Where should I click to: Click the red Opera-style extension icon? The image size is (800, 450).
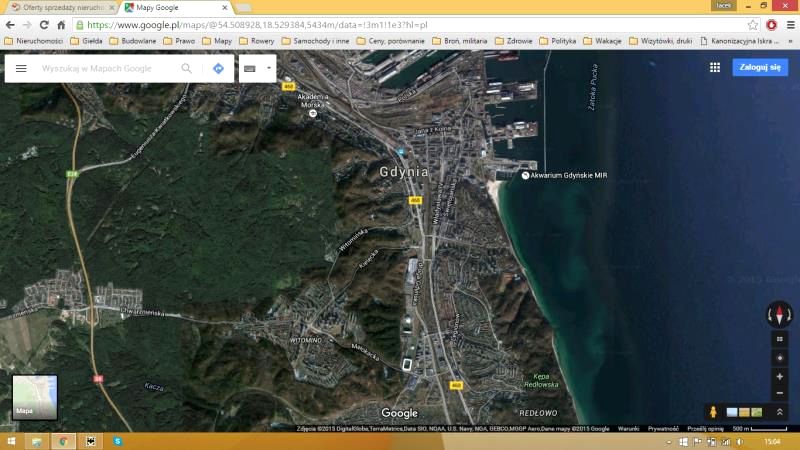click(x=771, y=24)
